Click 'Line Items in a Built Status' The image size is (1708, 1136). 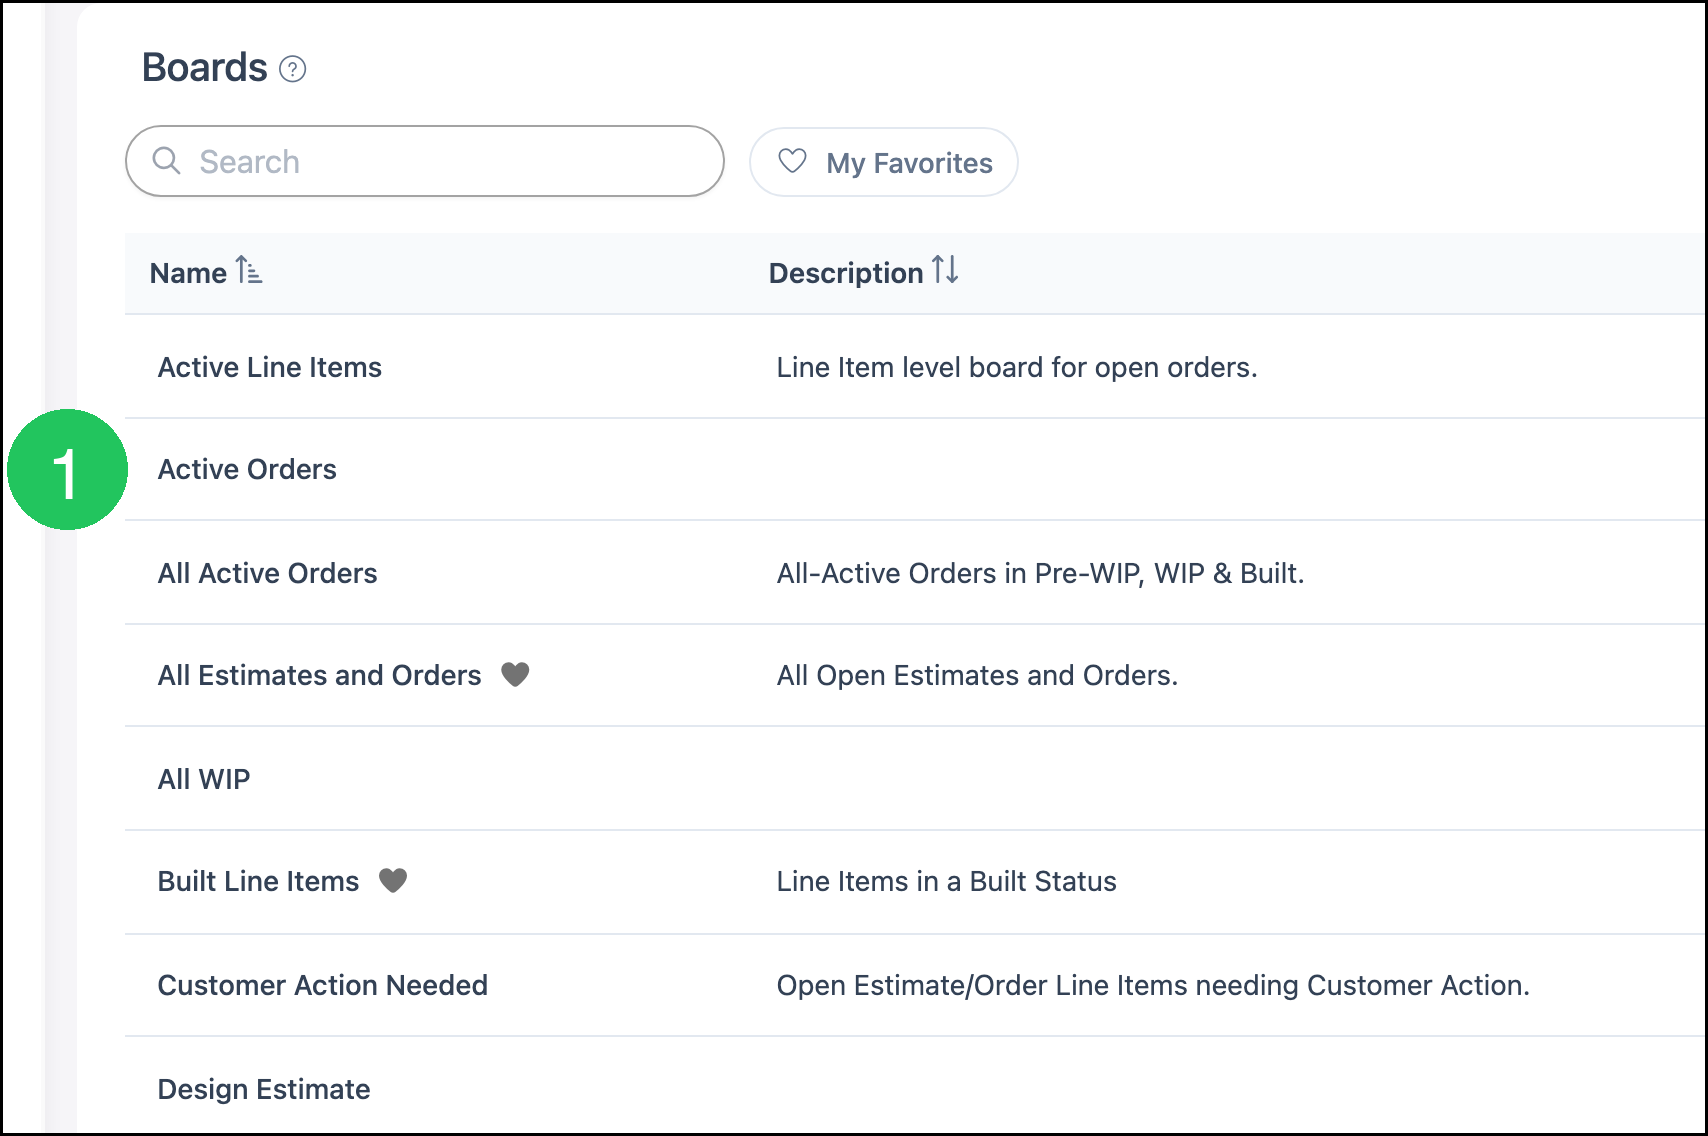click(947, 881)
